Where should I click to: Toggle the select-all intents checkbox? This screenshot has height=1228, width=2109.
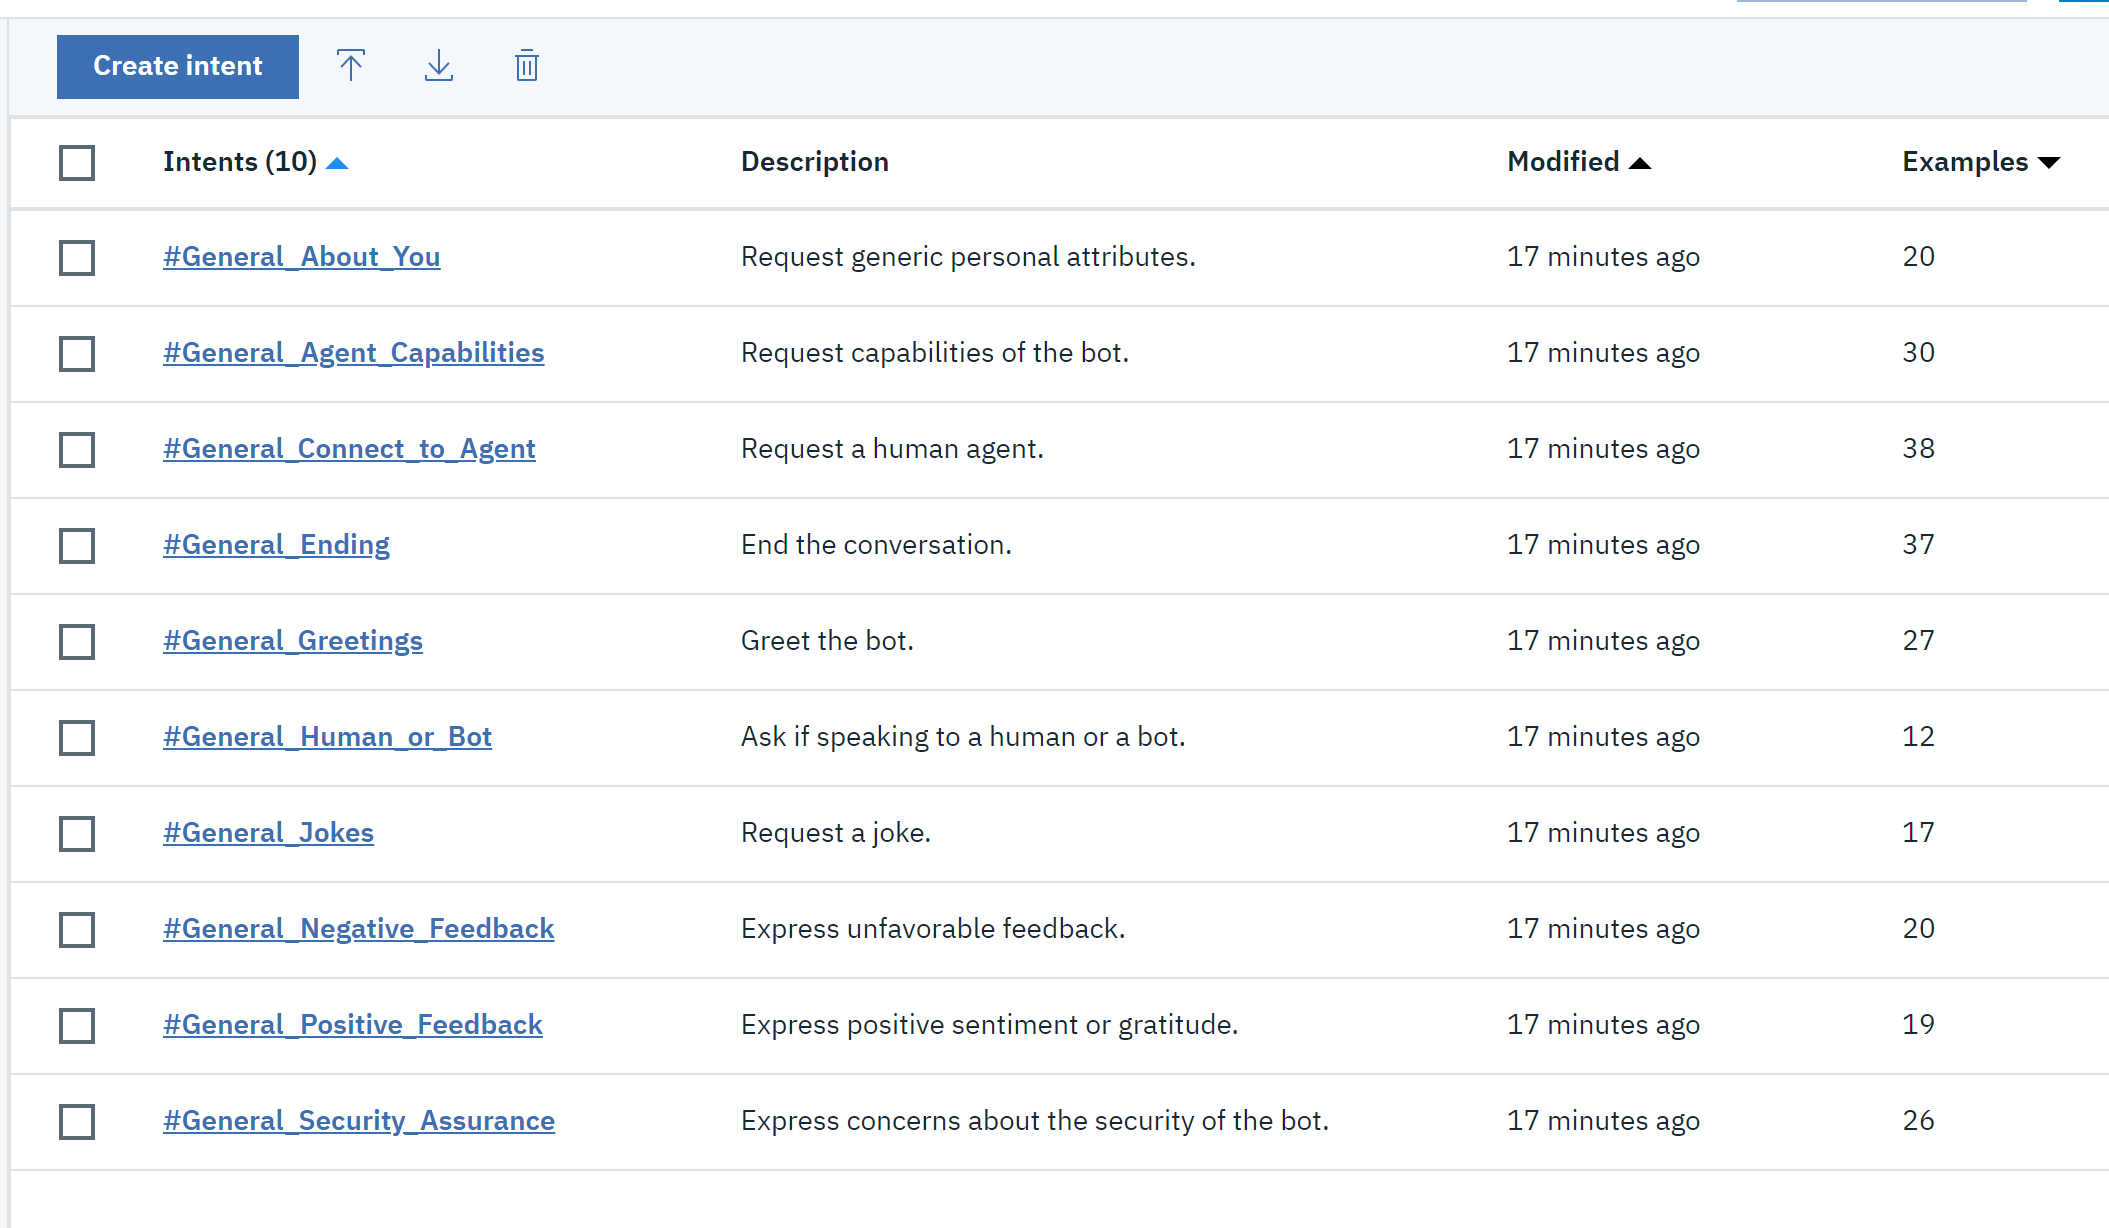tap(77, 162)
